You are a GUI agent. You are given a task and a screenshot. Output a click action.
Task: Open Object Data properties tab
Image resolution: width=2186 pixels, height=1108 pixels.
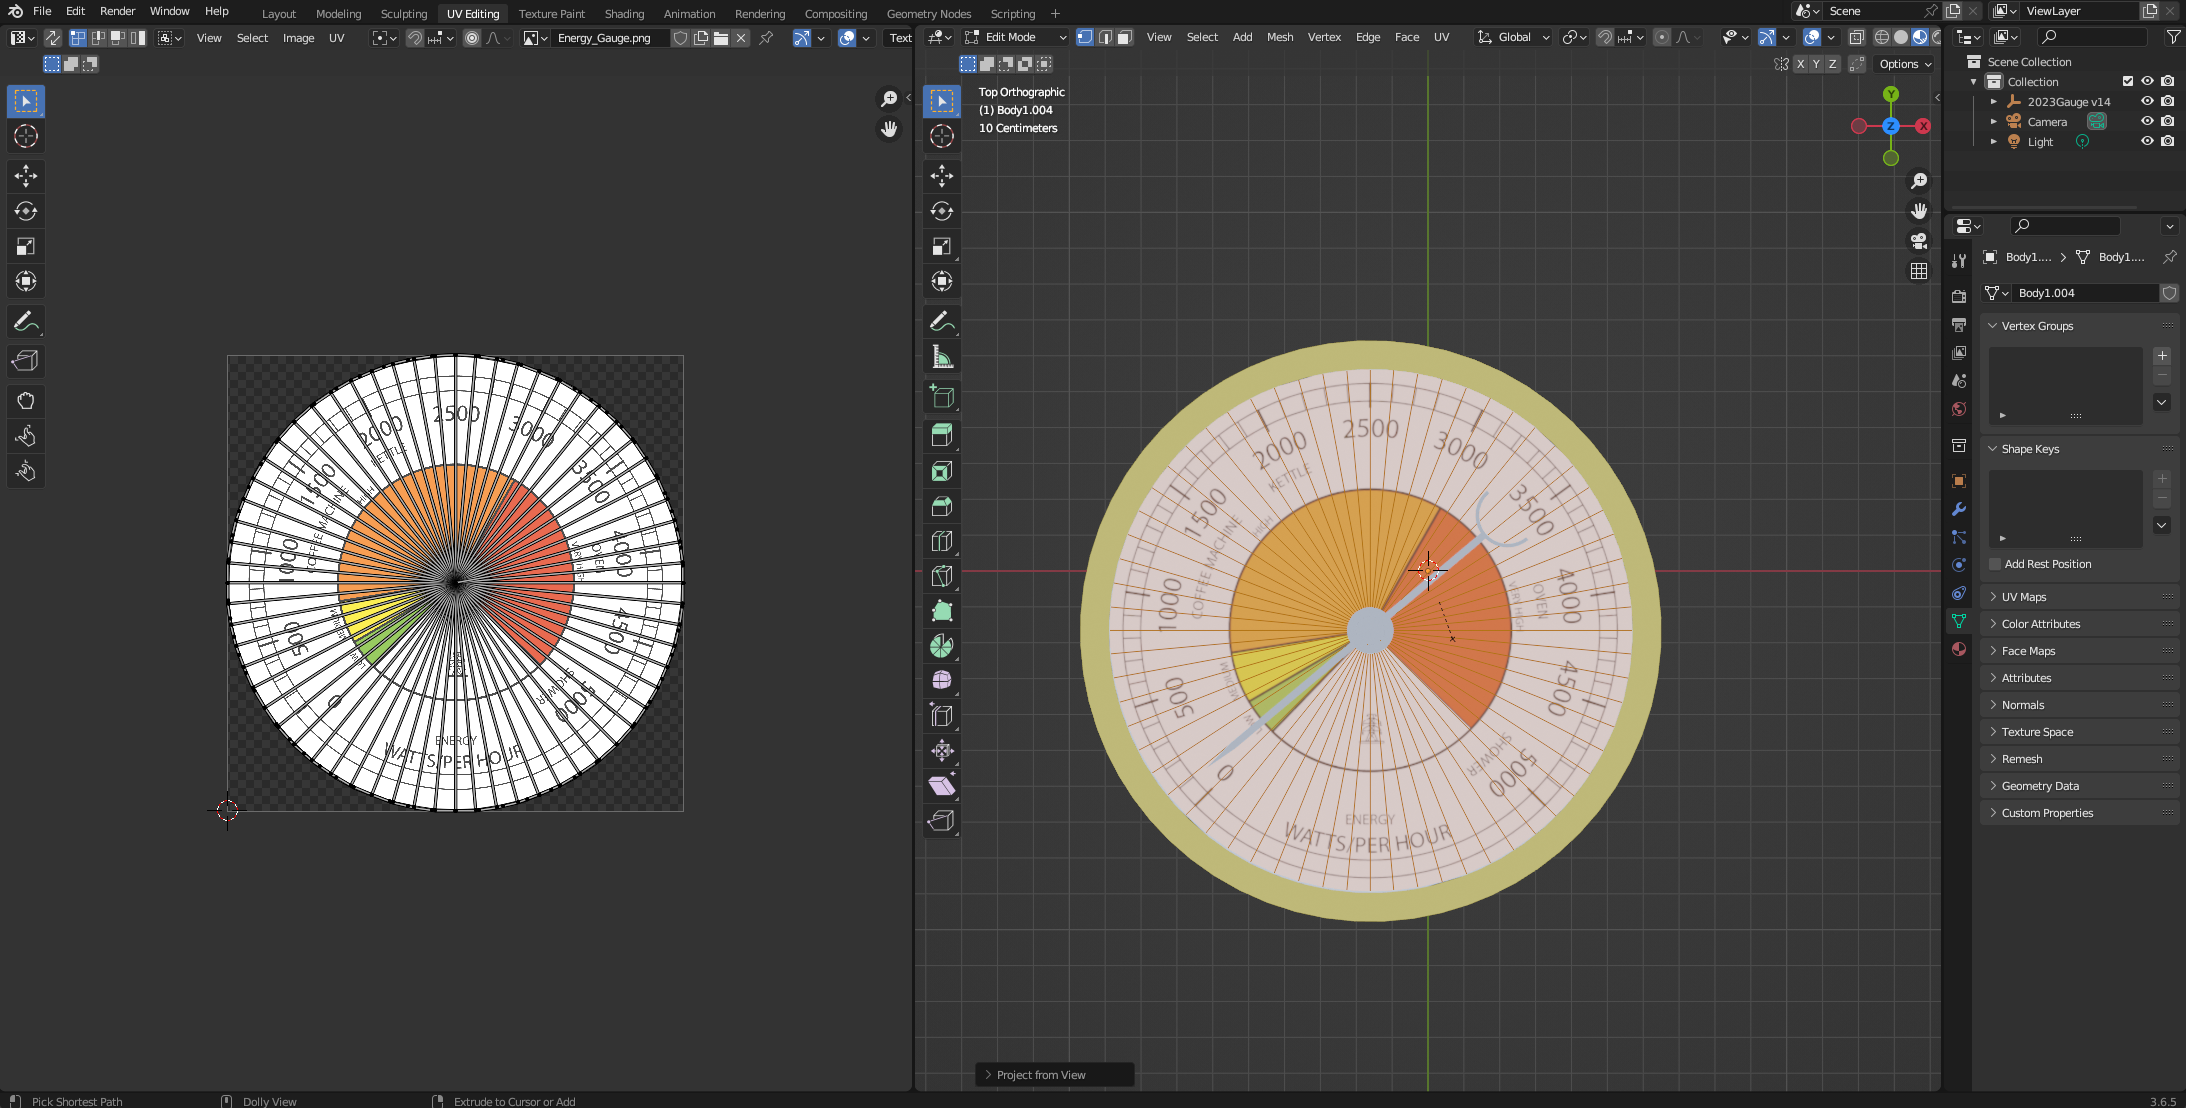point(1958,621)
